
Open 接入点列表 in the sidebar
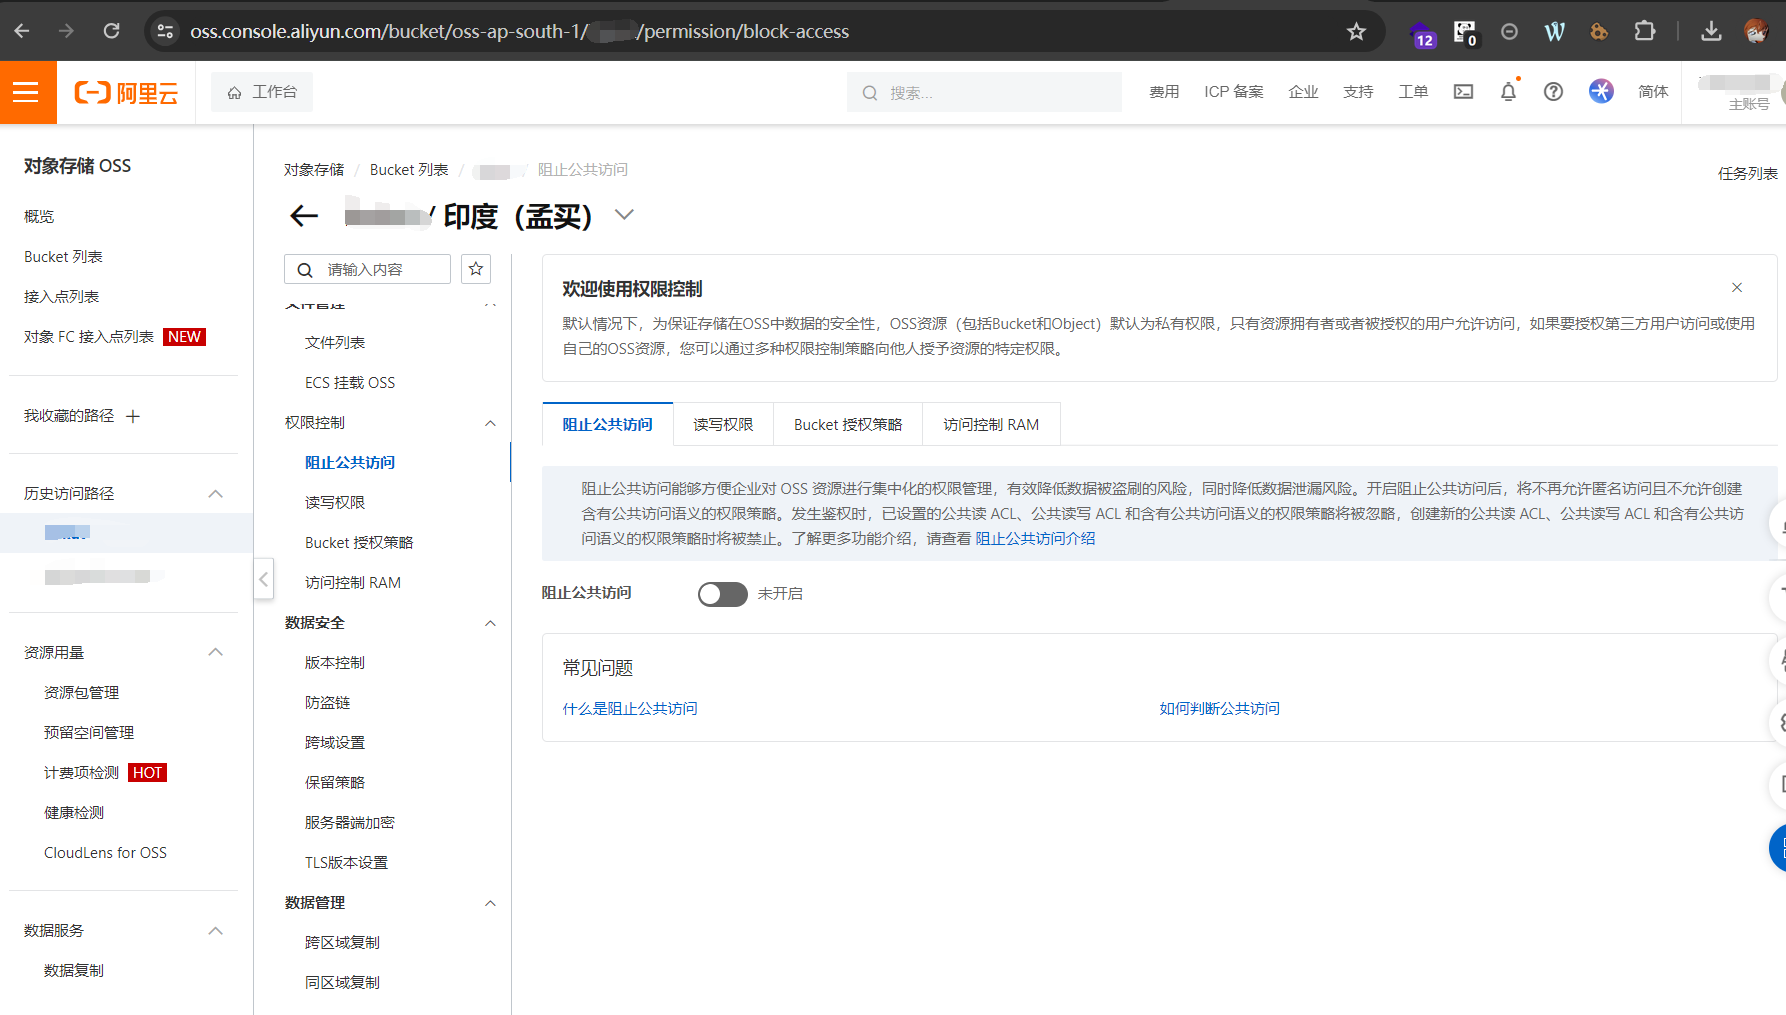point(61,296)
